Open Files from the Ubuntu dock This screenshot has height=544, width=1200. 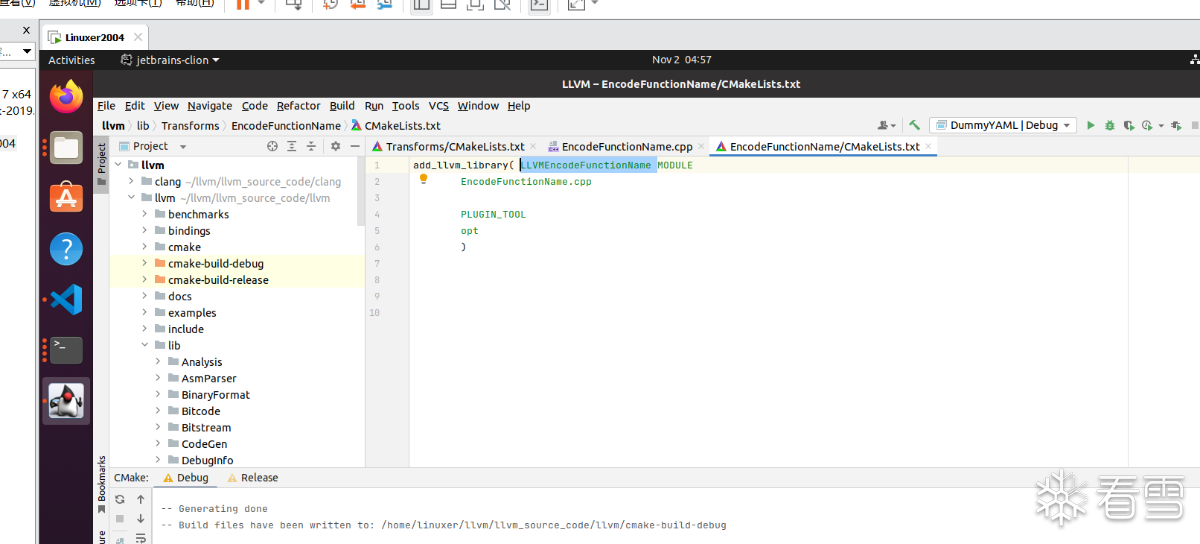[66, 148]
